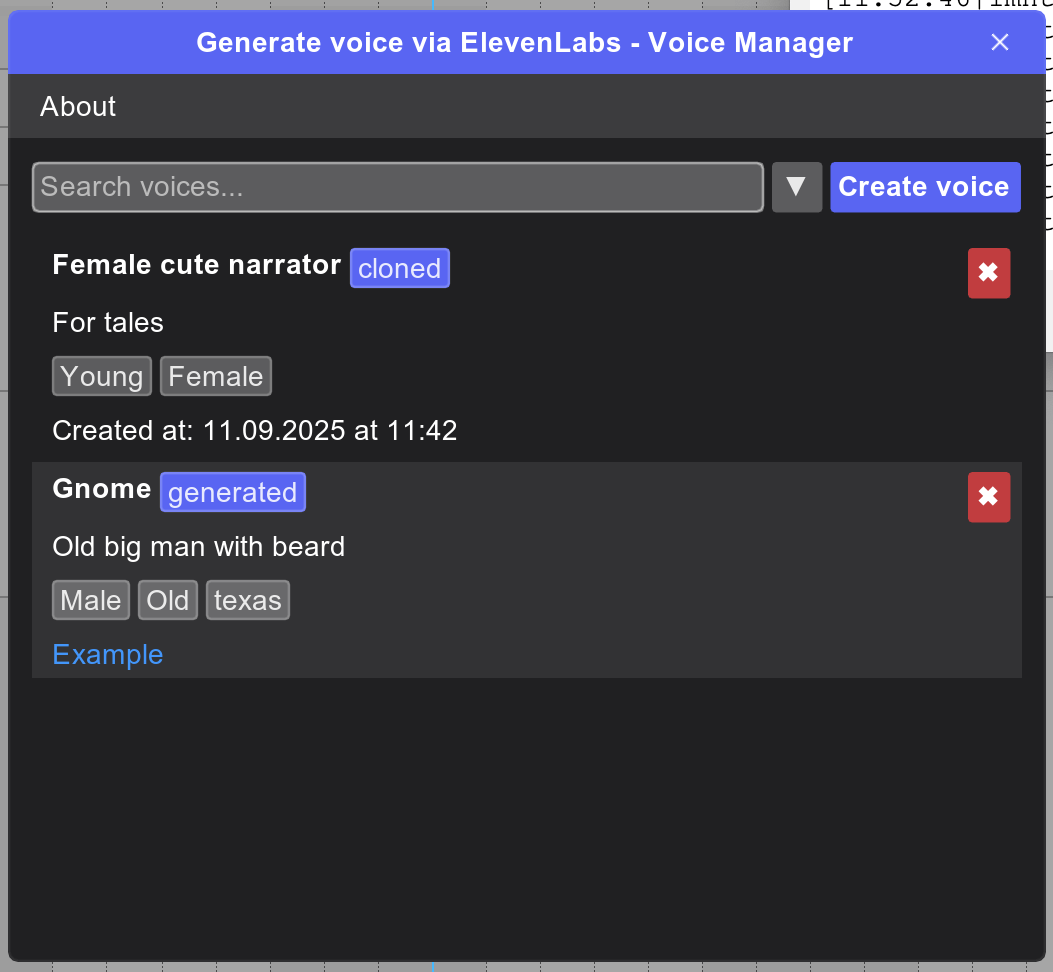Image resolution: width=1053 pixels, height=972 pixels.
Task: Click the cloned badge
Action: tap(400, 268)
